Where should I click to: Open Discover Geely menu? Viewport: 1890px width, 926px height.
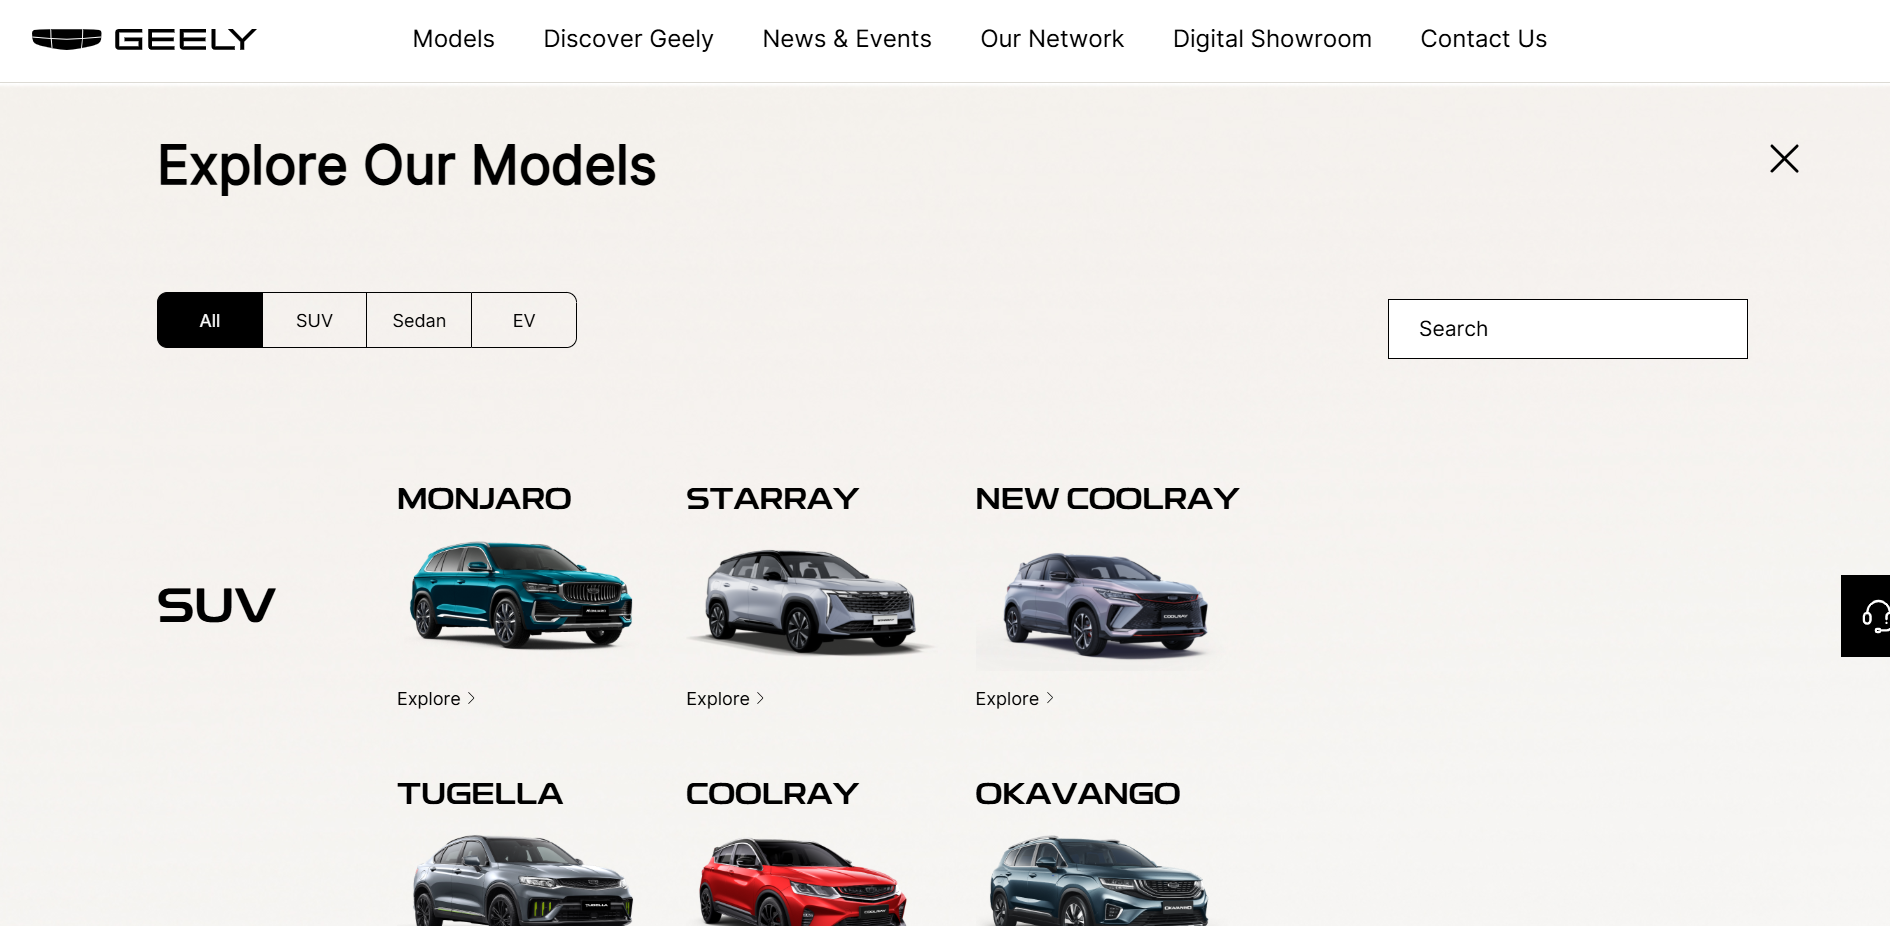point(628,39)
